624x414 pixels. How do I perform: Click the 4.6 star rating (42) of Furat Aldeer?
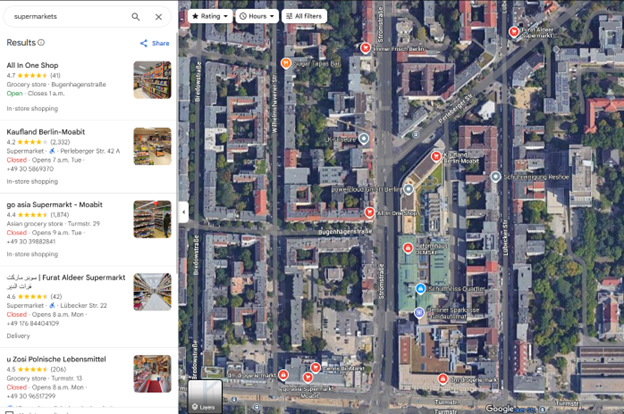click(x=34, y=297)
